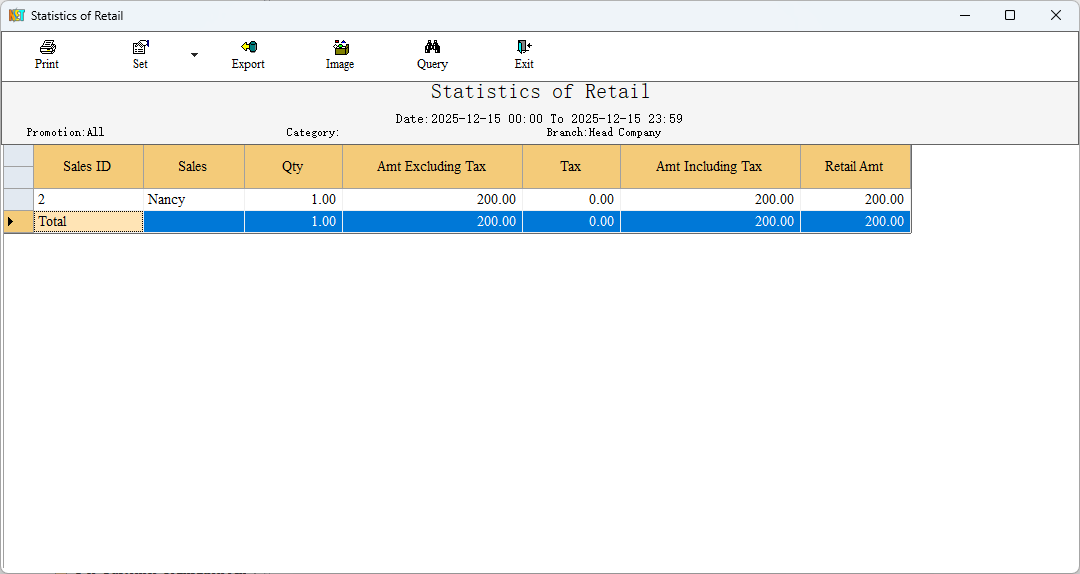Screen dimensions: 1080x574
Task: Click the Image toolbar icon
Action: pos(340,47)
